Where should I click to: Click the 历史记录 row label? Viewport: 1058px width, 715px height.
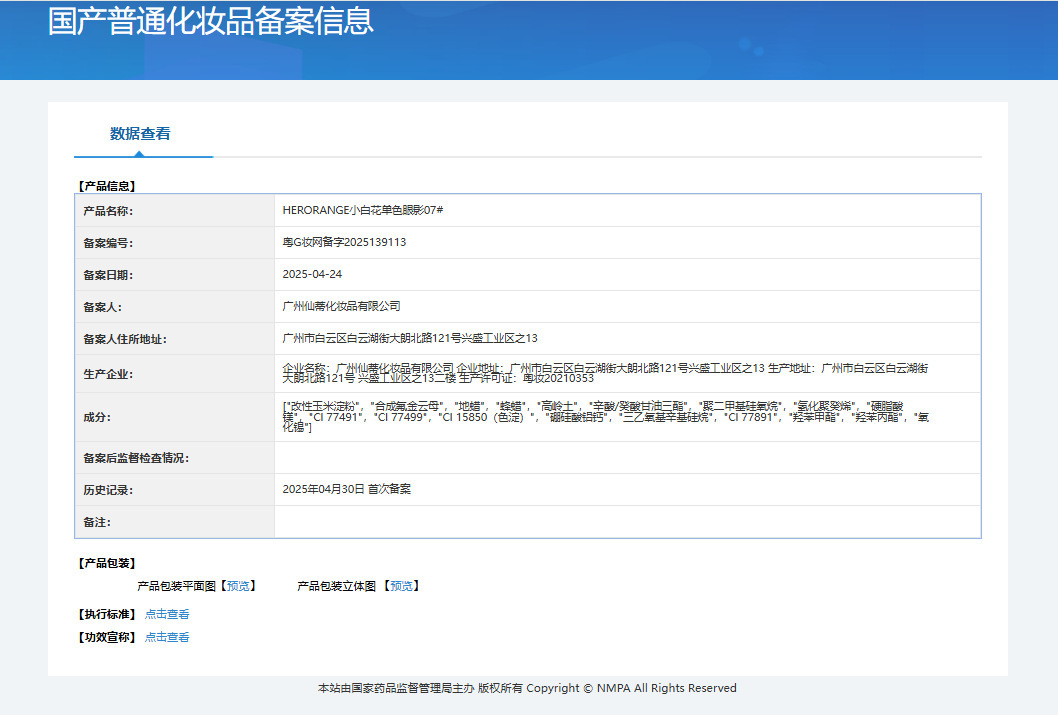[108, 490]
